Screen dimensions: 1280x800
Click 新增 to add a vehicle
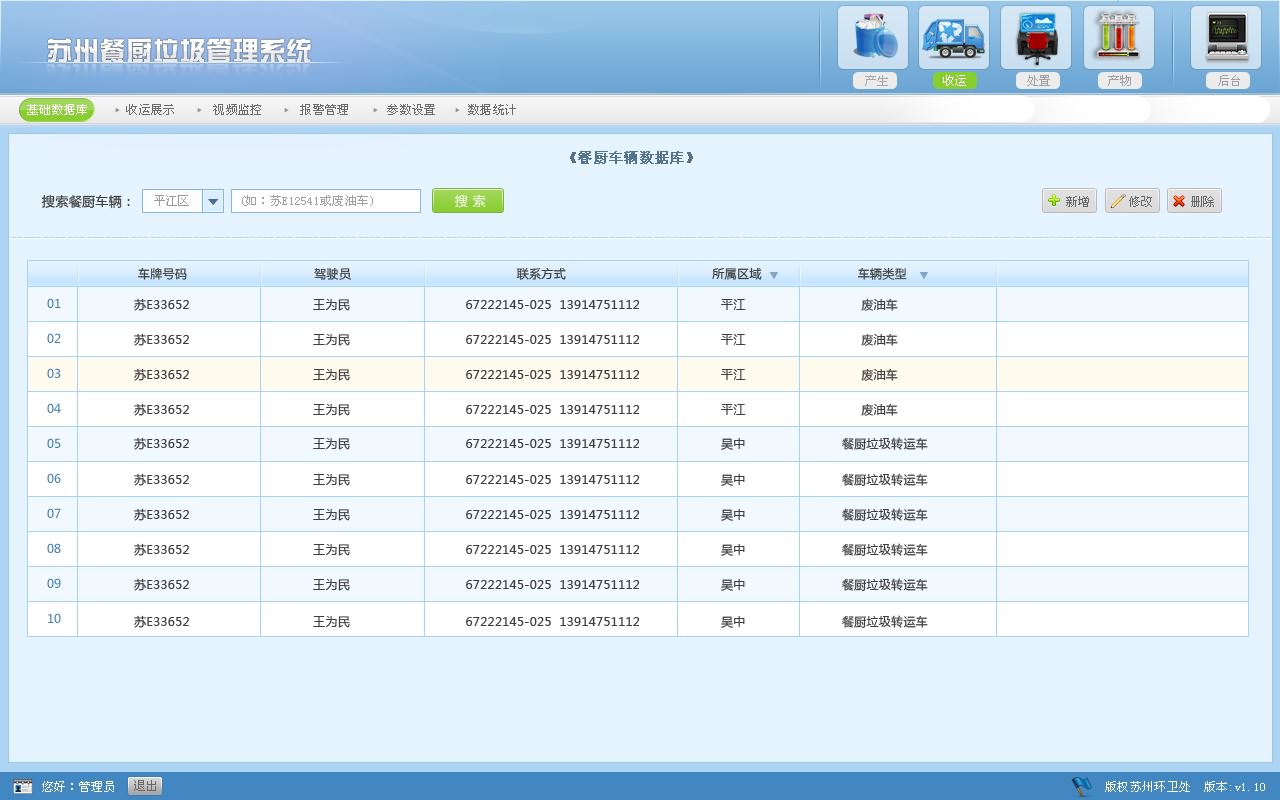(x=1069, y=201)
